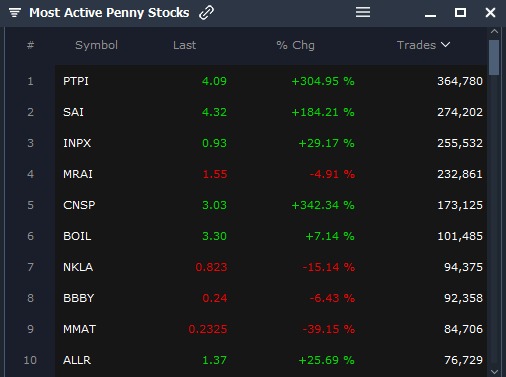Click the # column header
The image size is (506, 377).
click(x=30, y=45)
